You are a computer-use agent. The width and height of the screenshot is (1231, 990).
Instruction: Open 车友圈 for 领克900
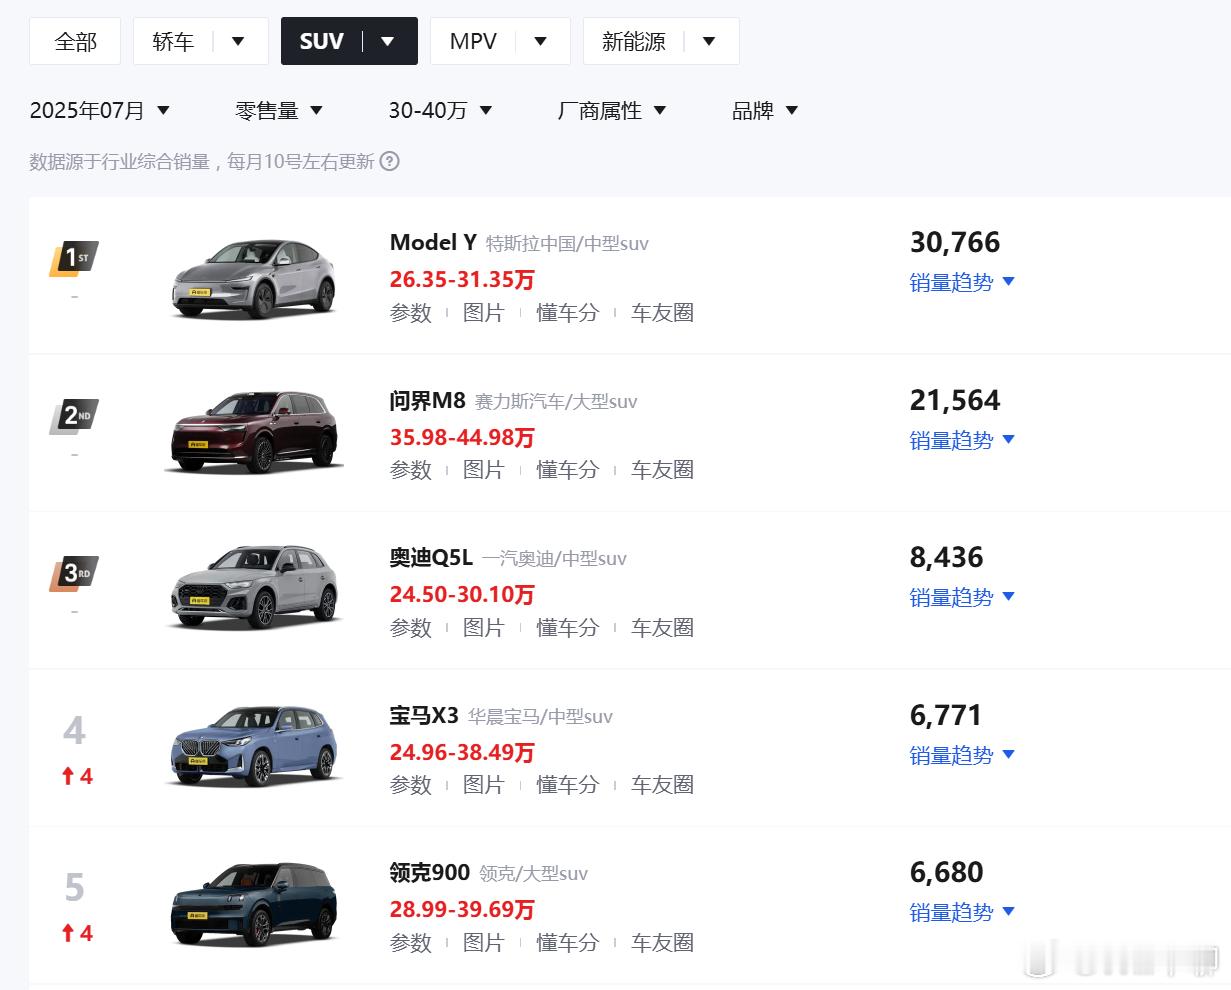[x=662, y=943]
